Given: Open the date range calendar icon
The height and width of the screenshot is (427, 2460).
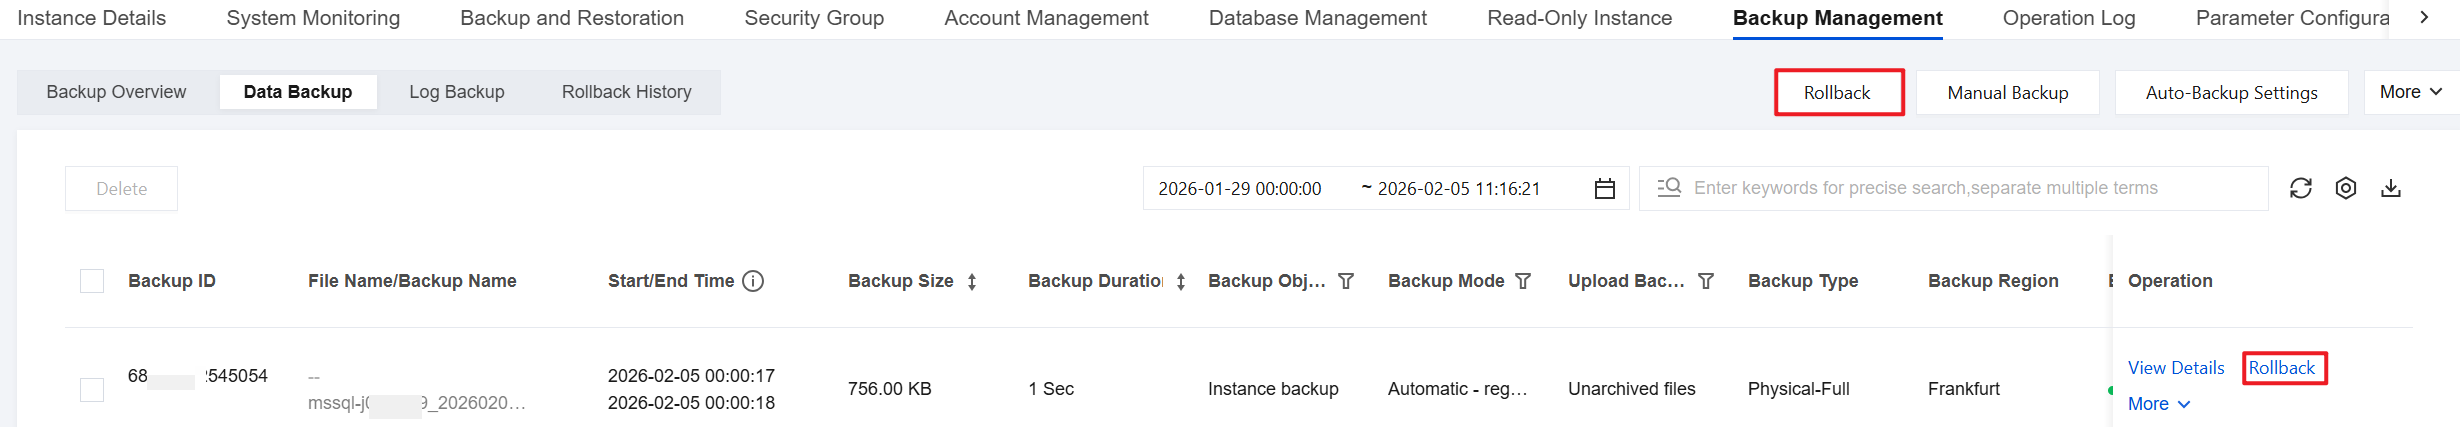Looking at the screenshot, I should click(x=1605, y=189).
